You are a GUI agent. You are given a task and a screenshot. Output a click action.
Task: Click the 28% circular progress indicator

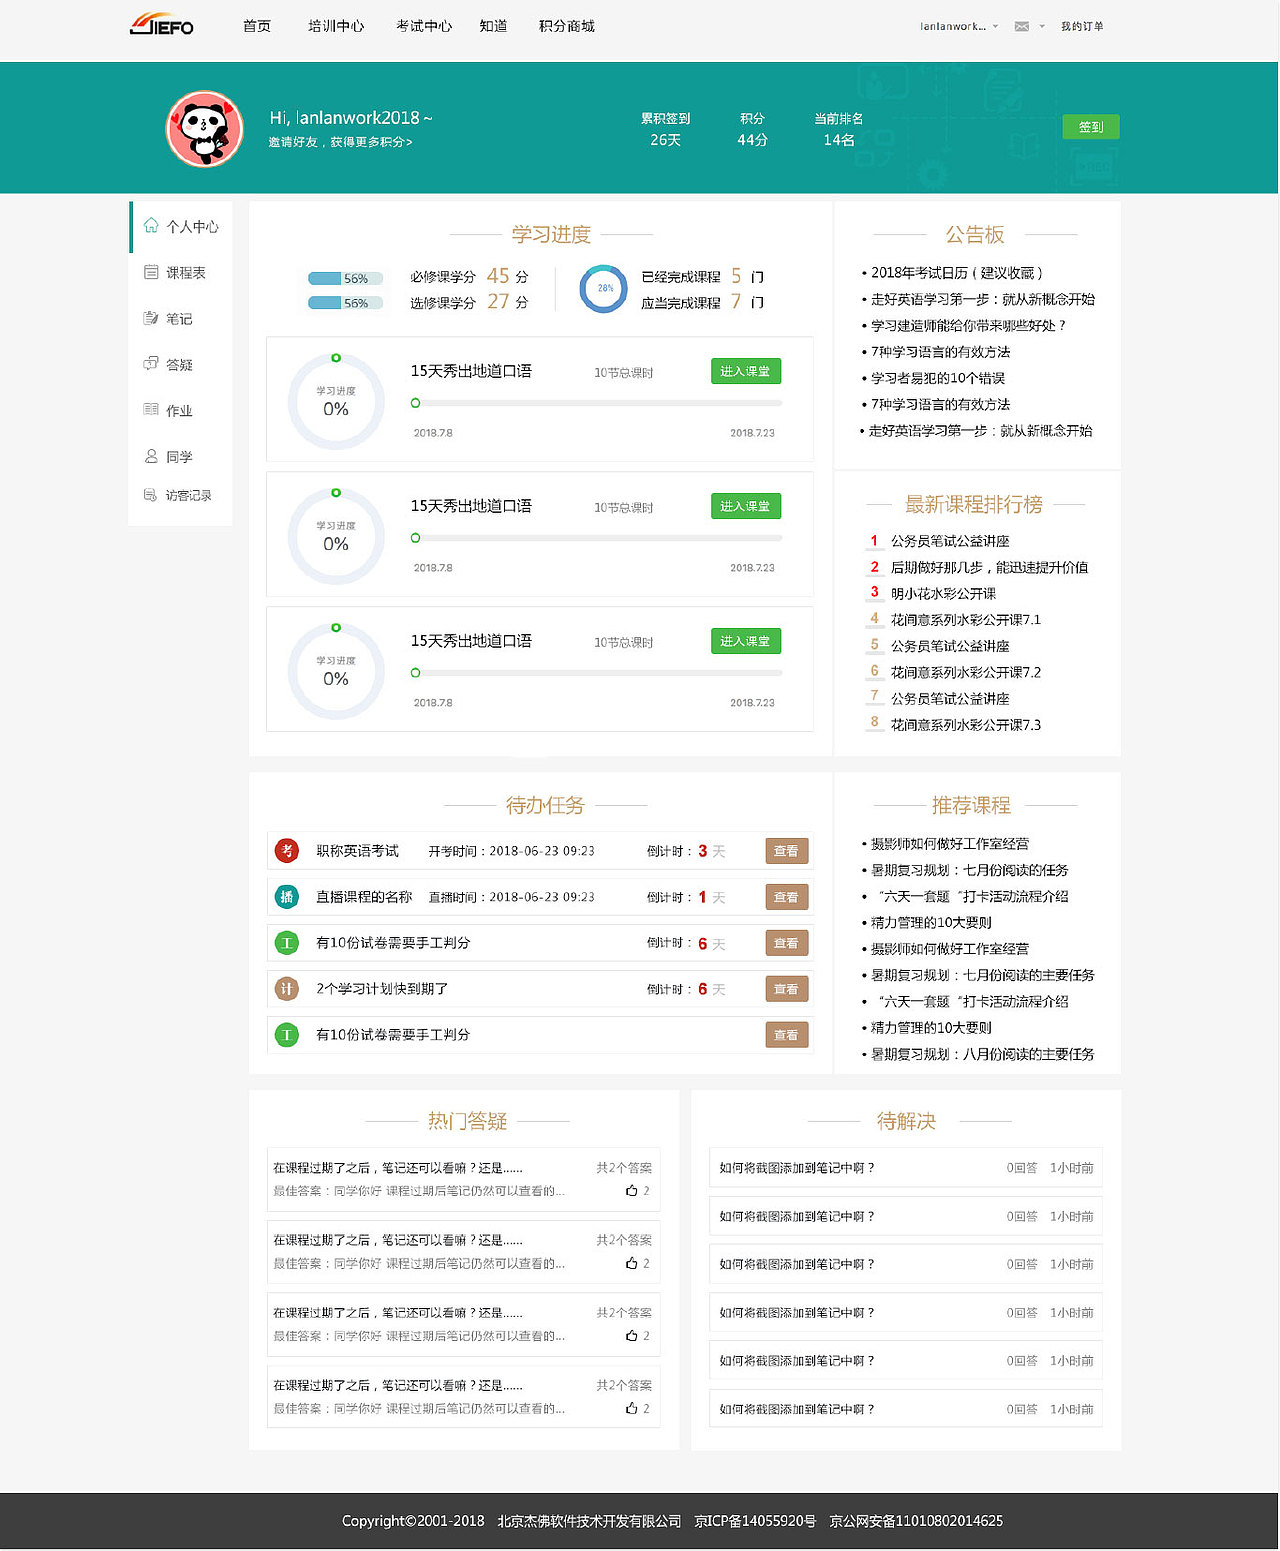603,289
